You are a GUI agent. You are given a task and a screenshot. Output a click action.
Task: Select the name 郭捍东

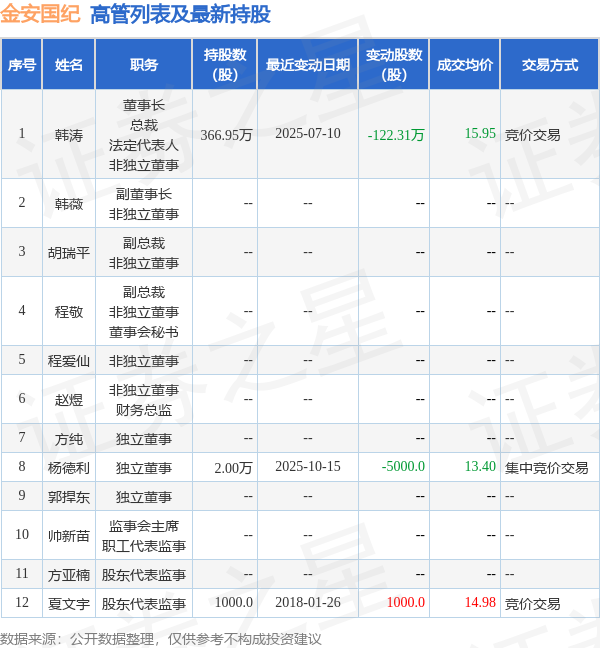pos(69,497)
